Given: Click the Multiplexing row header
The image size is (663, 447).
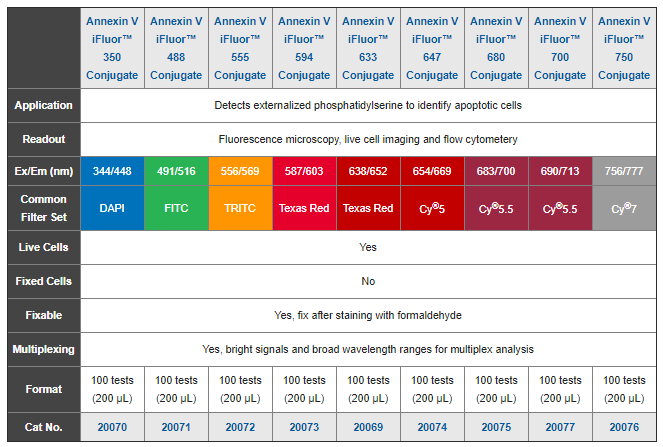Looking at the screenshot, I should pyautogui.click(x=43, y=349).
